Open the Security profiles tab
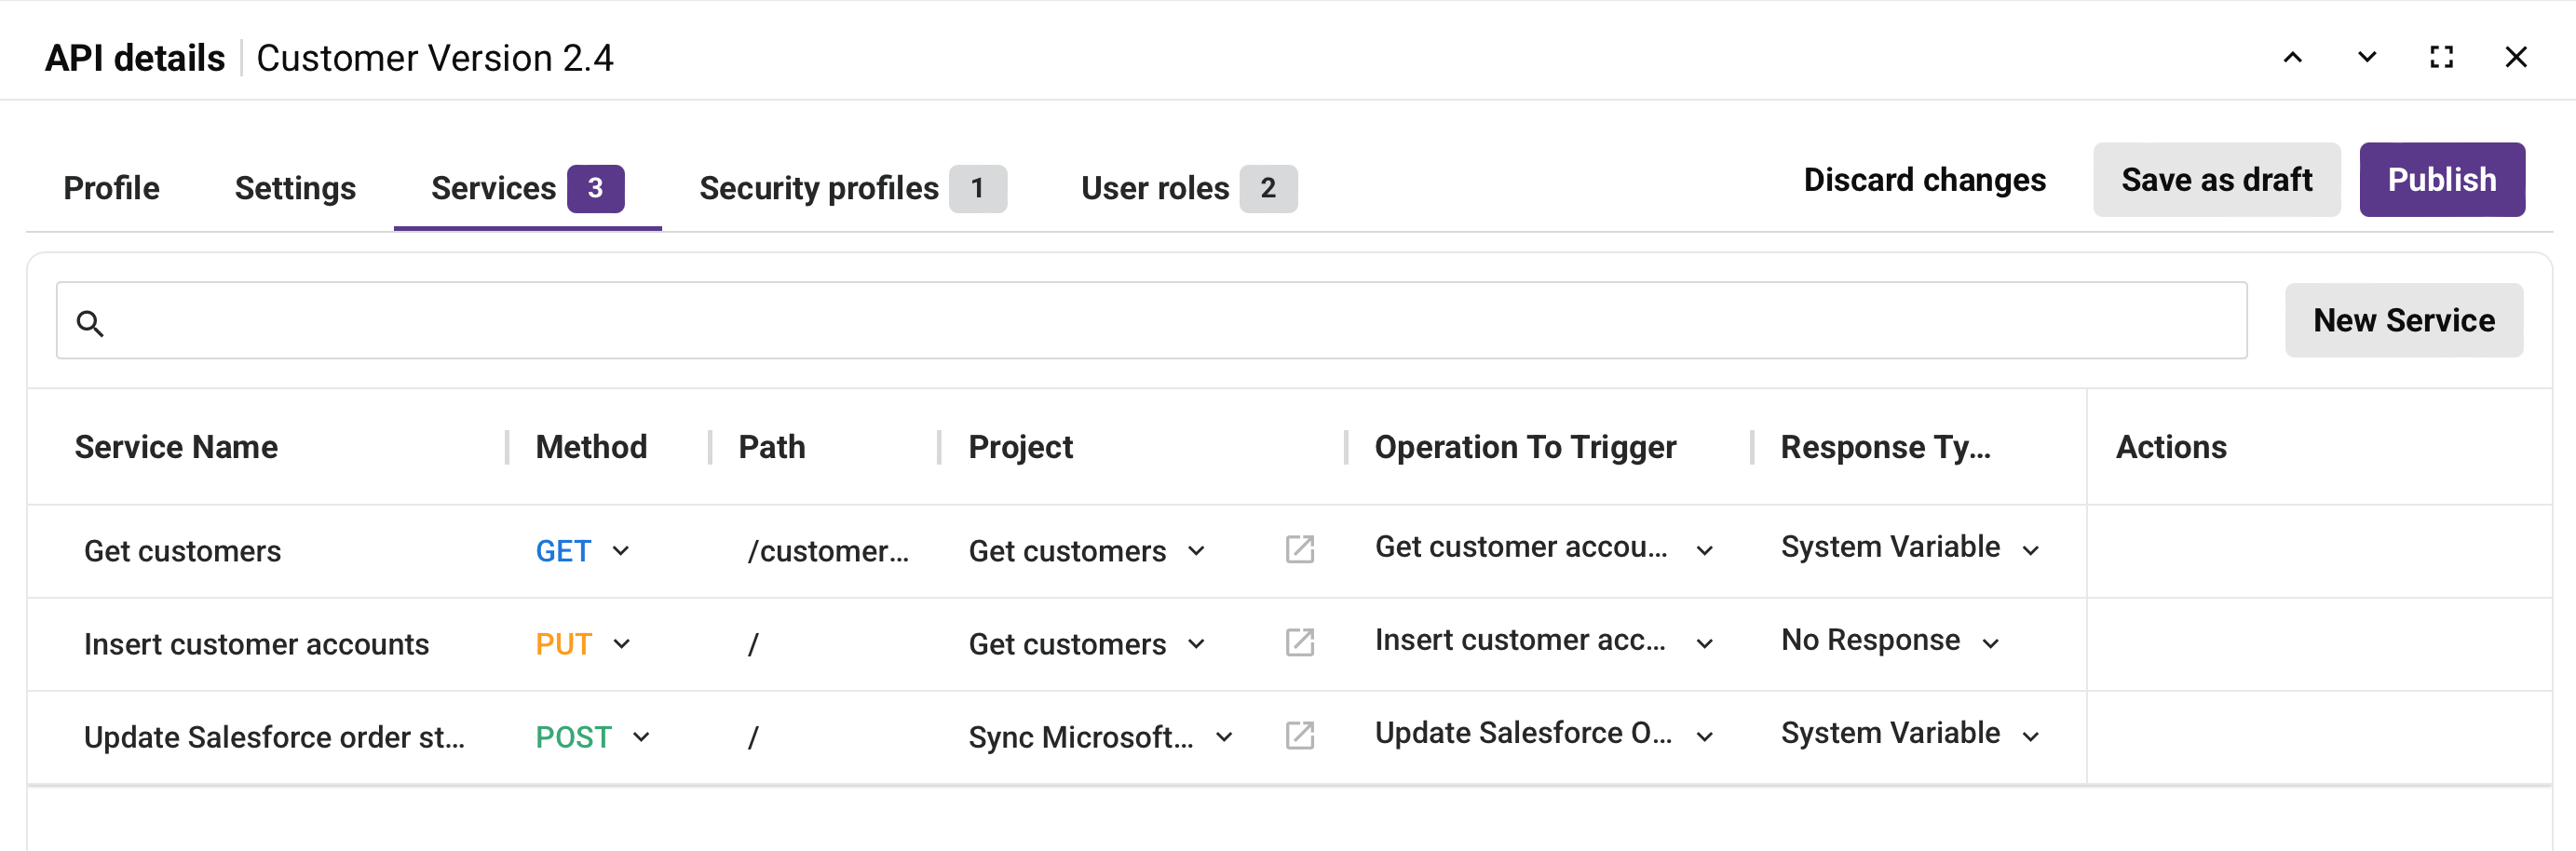Screen dimensions: 2576x851 pyautogui.click(x=819, y=187)
